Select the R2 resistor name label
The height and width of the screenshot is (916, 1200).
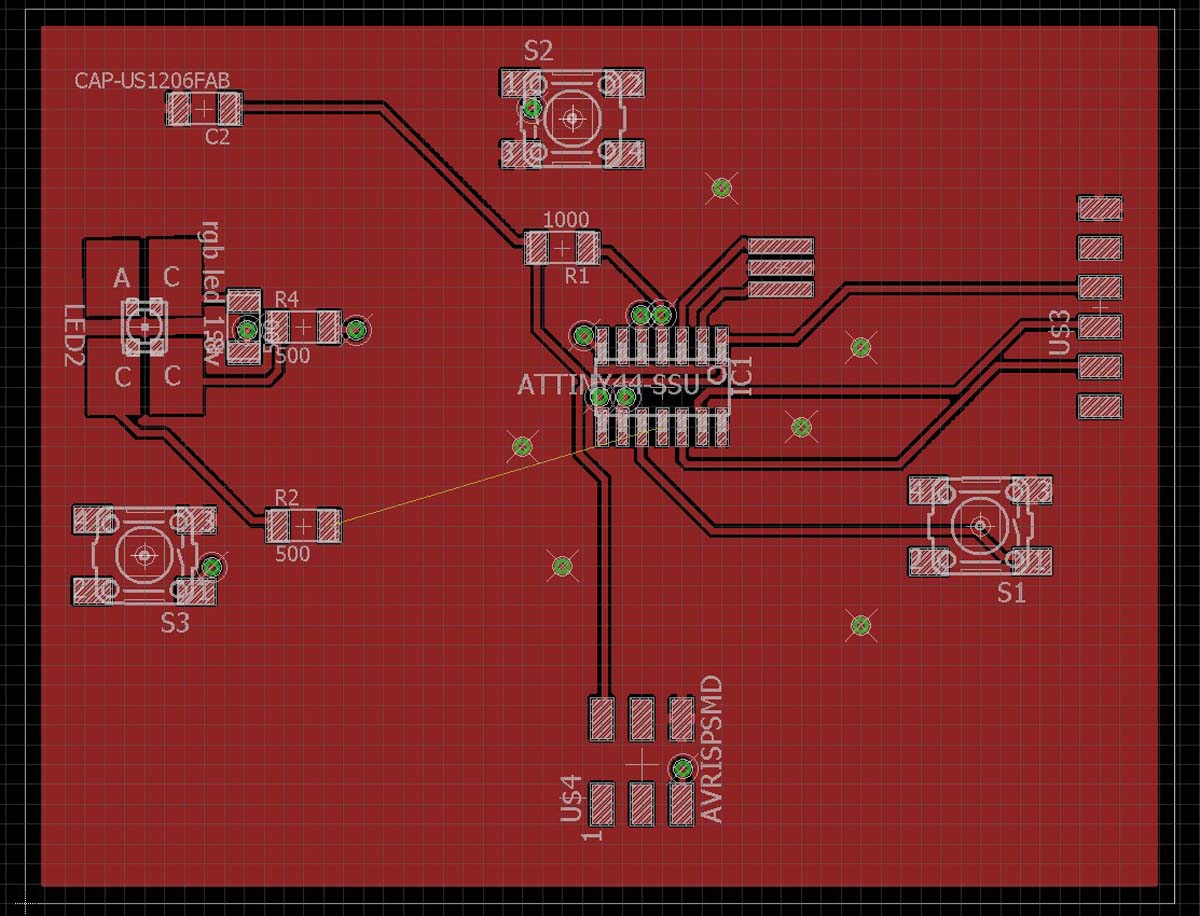[x=287, y=497]
